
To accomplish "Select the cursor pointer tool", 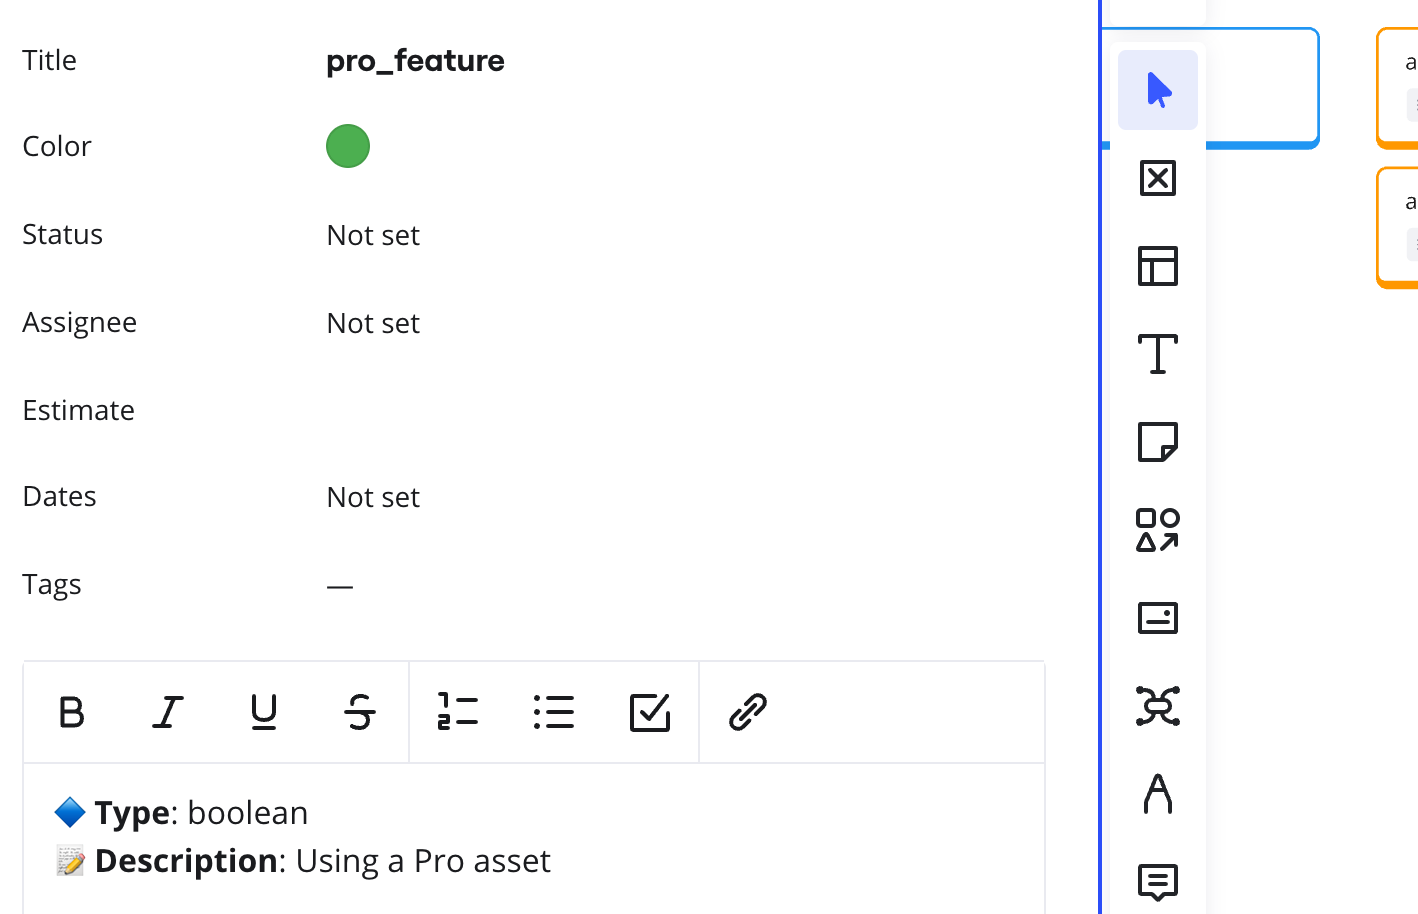I will tap(1158, 90).
